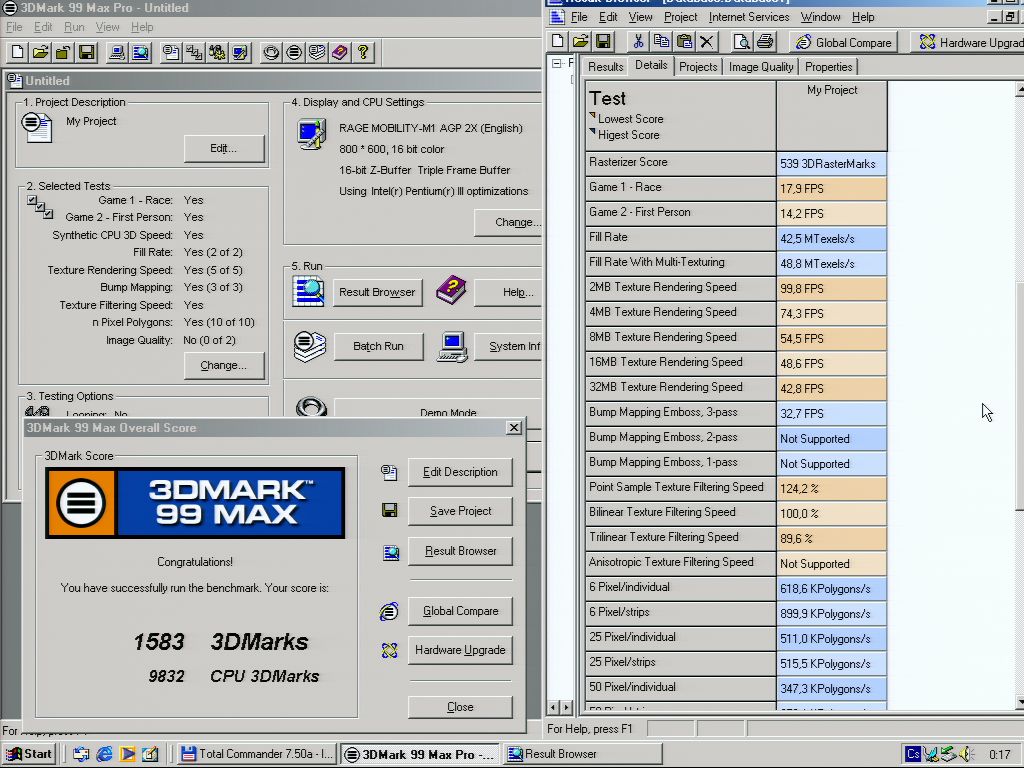Click scroll down arrow of results table
Image resolution: width=1024 pixels, height=768 pixels.
pos(1019,703)
